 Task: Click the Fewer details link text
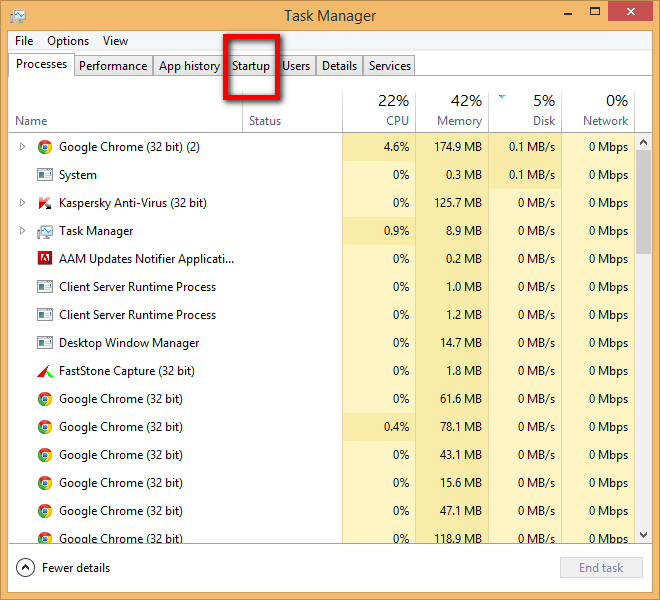[76, 568]
